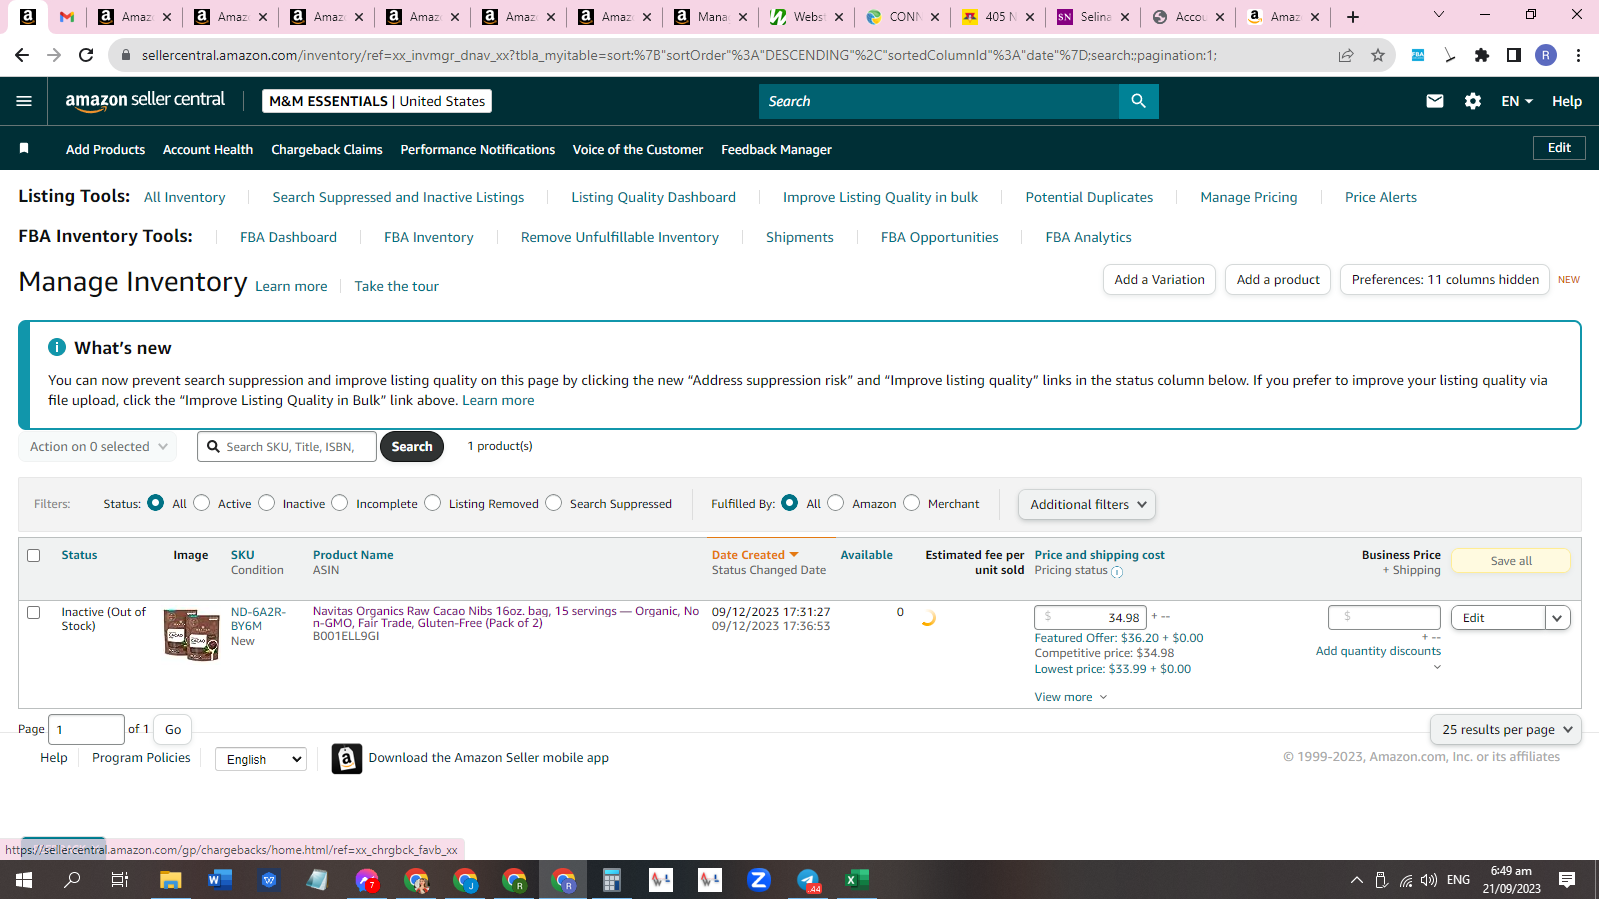The width and height of the screenshot is (1599, 899).
Task: Open Listing Quality Dashboard link
Action: point(653,197)
